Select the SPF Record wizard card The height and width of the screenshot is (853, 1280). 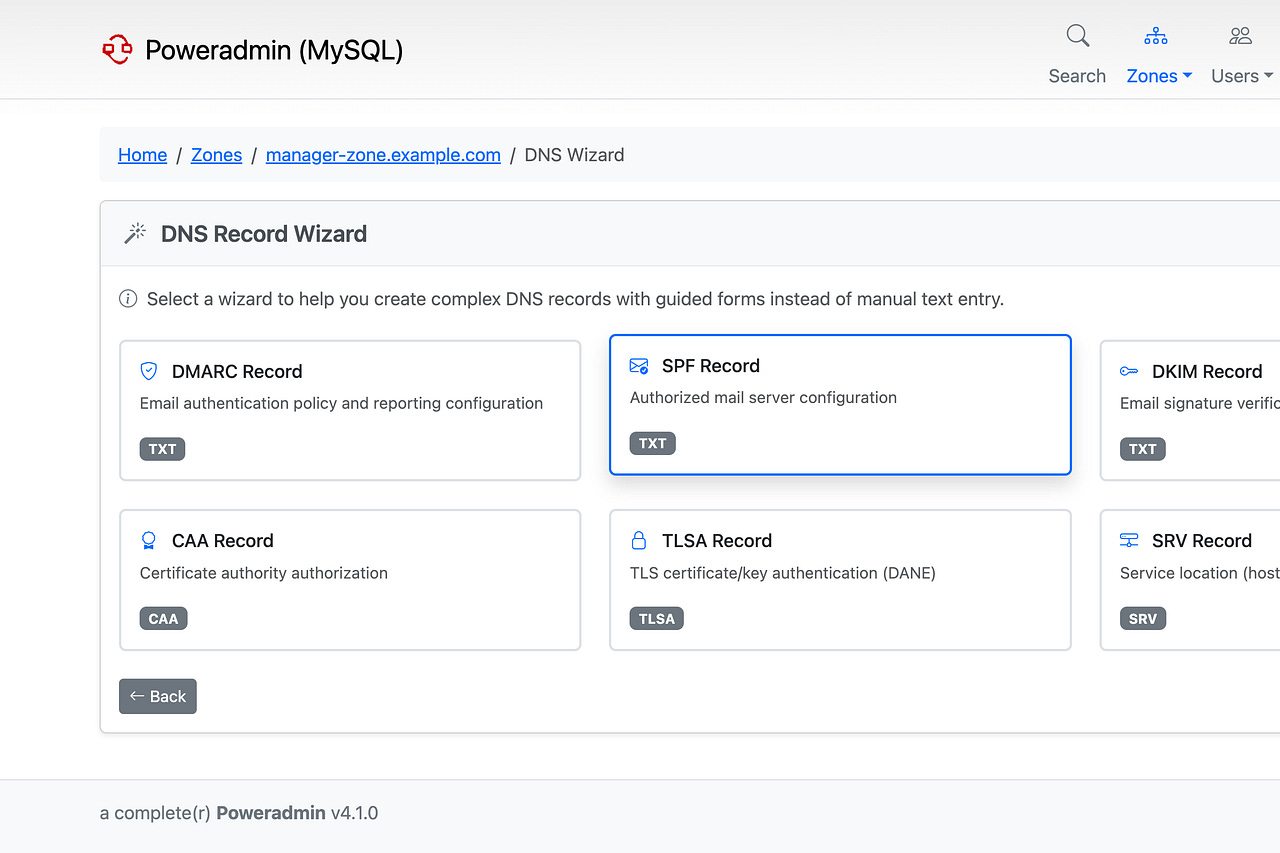tap(840, 404)
